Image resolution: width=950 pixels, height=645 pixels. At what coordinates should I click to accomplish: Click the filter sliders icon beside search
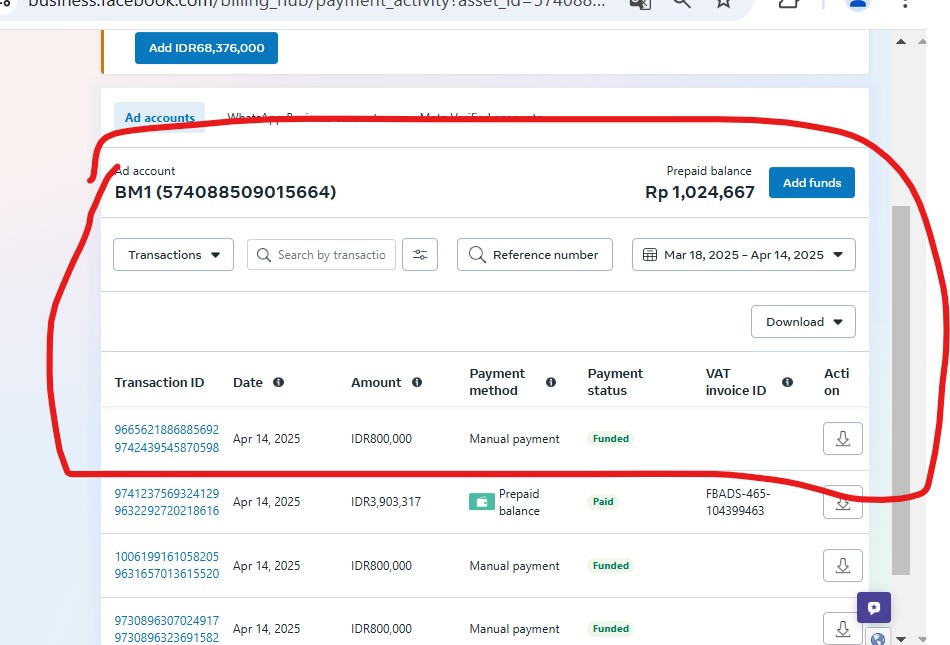[x=420, y=255]
